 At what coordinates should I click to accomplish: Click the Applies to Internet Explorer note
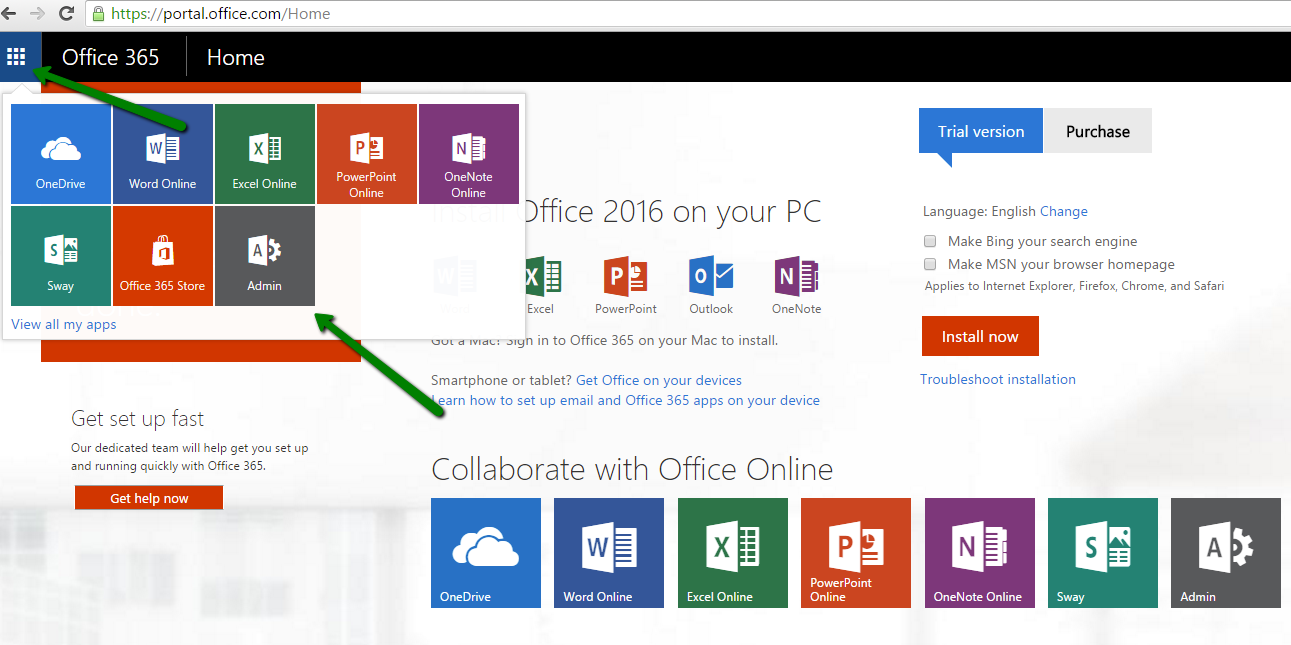tap(1074, 286)
